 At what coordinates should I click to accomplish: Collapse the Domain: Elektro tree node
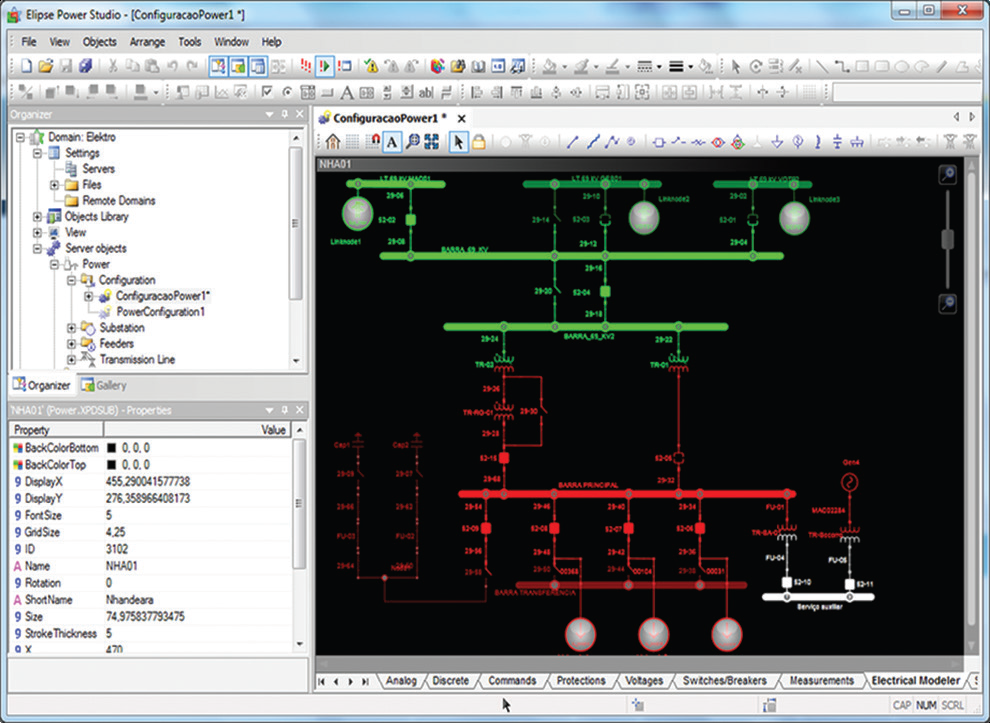[x=21, y=137]
